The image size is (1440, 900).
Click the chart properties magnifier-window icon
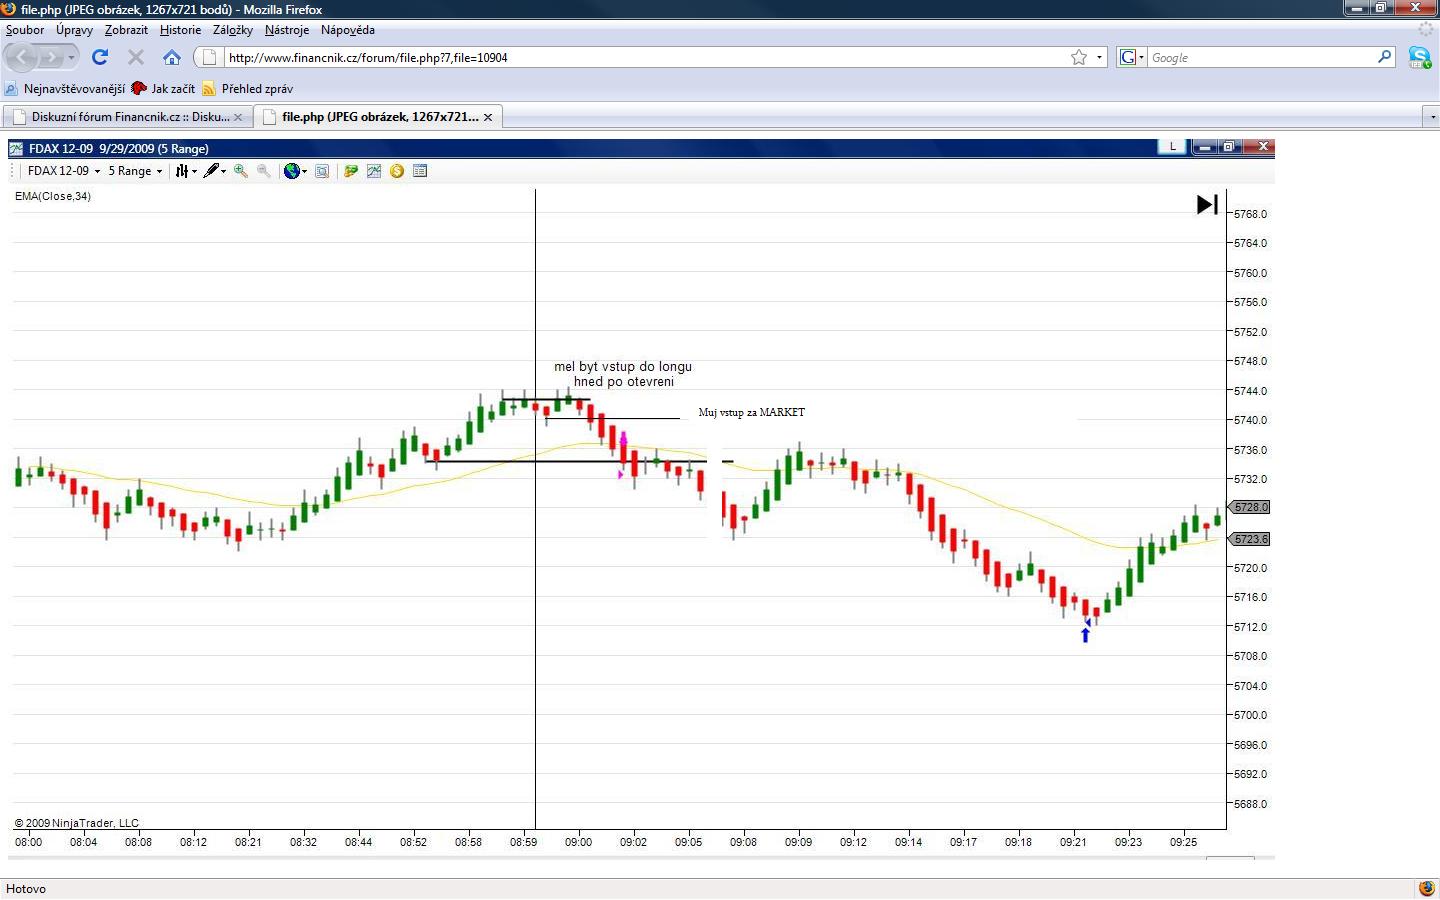tap(322, 171)
